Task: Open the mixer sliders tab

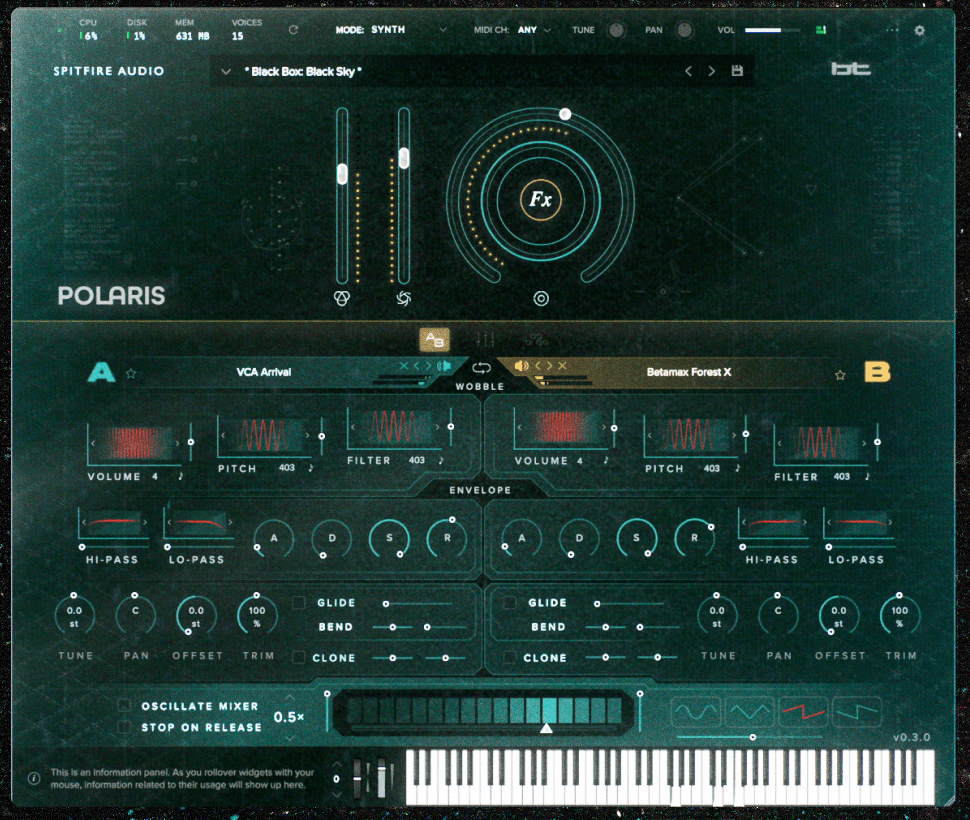Action: (x=485, y=340)
